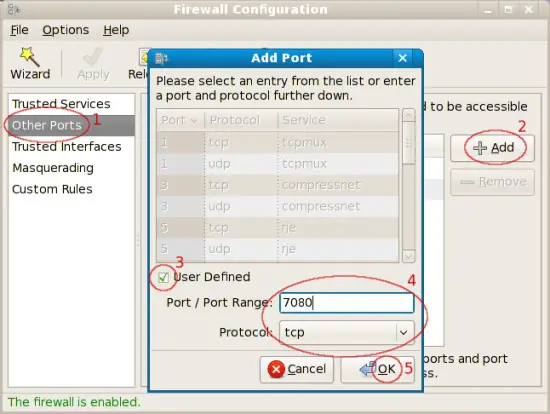Screen dimensions: 550x414
Task: Click the plus icon on Add button
Action: pyautogui.click(x=480, y=148)
